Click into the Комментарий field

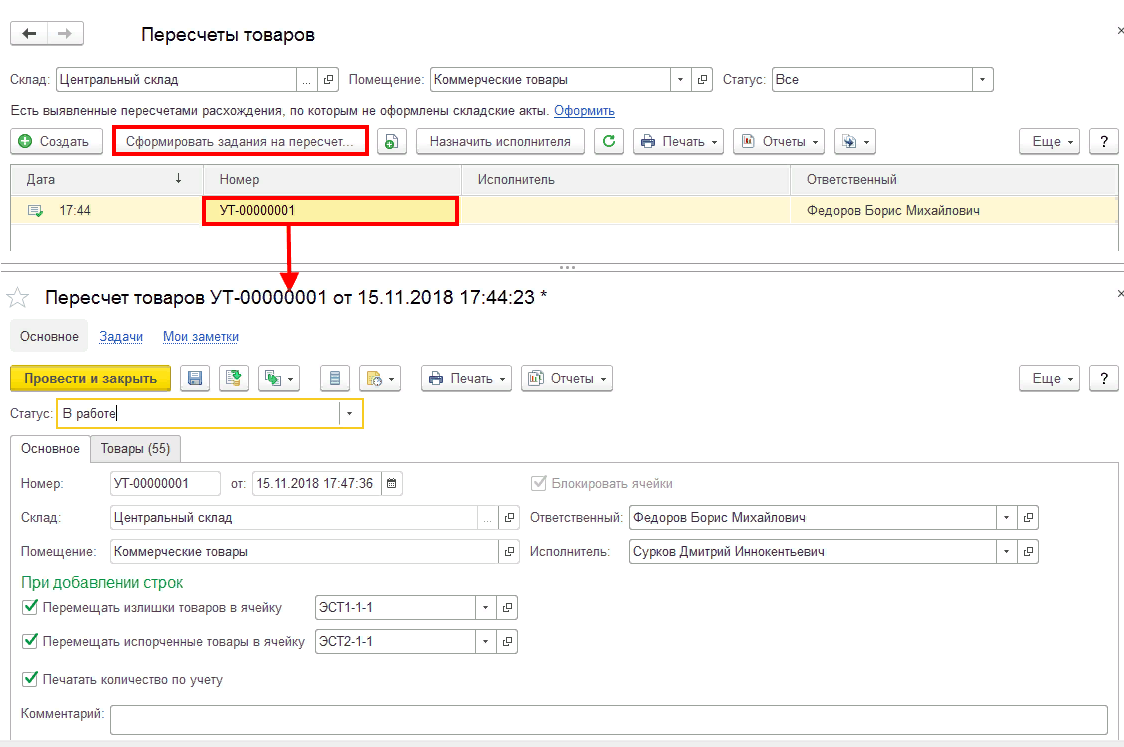[x=608, y=719]
